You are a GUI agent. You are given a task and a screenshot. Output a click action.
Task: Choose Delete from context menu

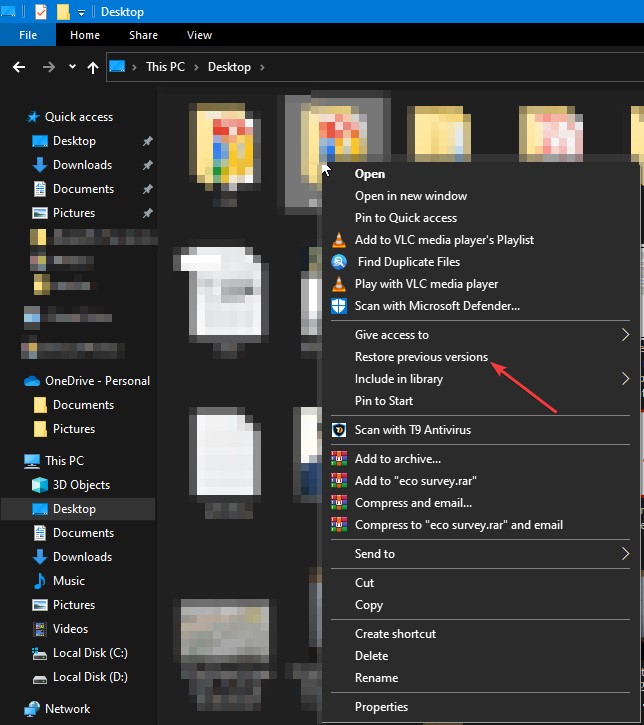coord(372,656)
